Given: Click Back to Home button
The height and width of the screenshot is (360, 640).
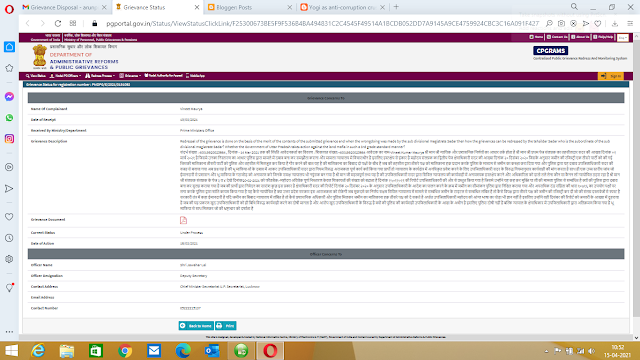Looking at the screenshot, I should tap(196, 326).
